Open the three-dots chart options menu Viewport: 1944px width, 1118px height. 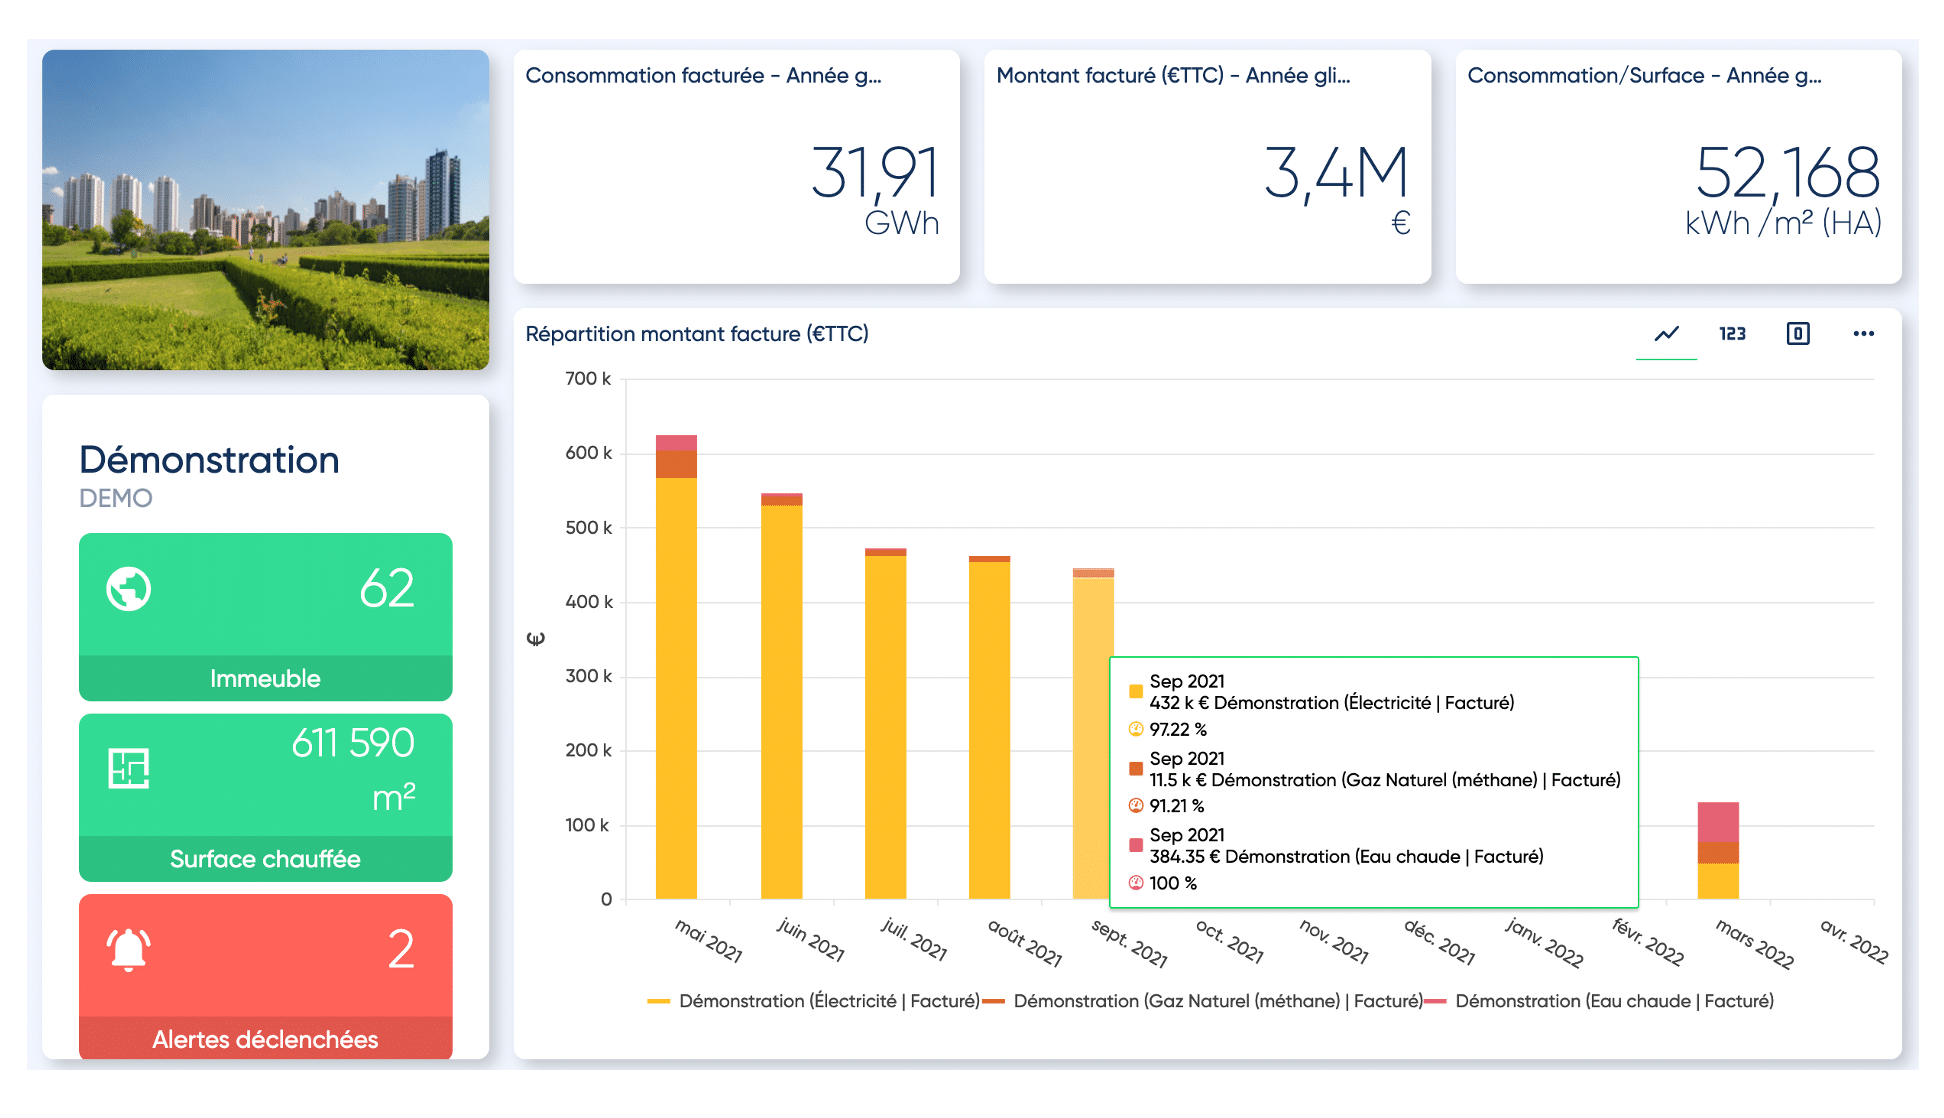pyautogui.click(x=1863, y=334)
